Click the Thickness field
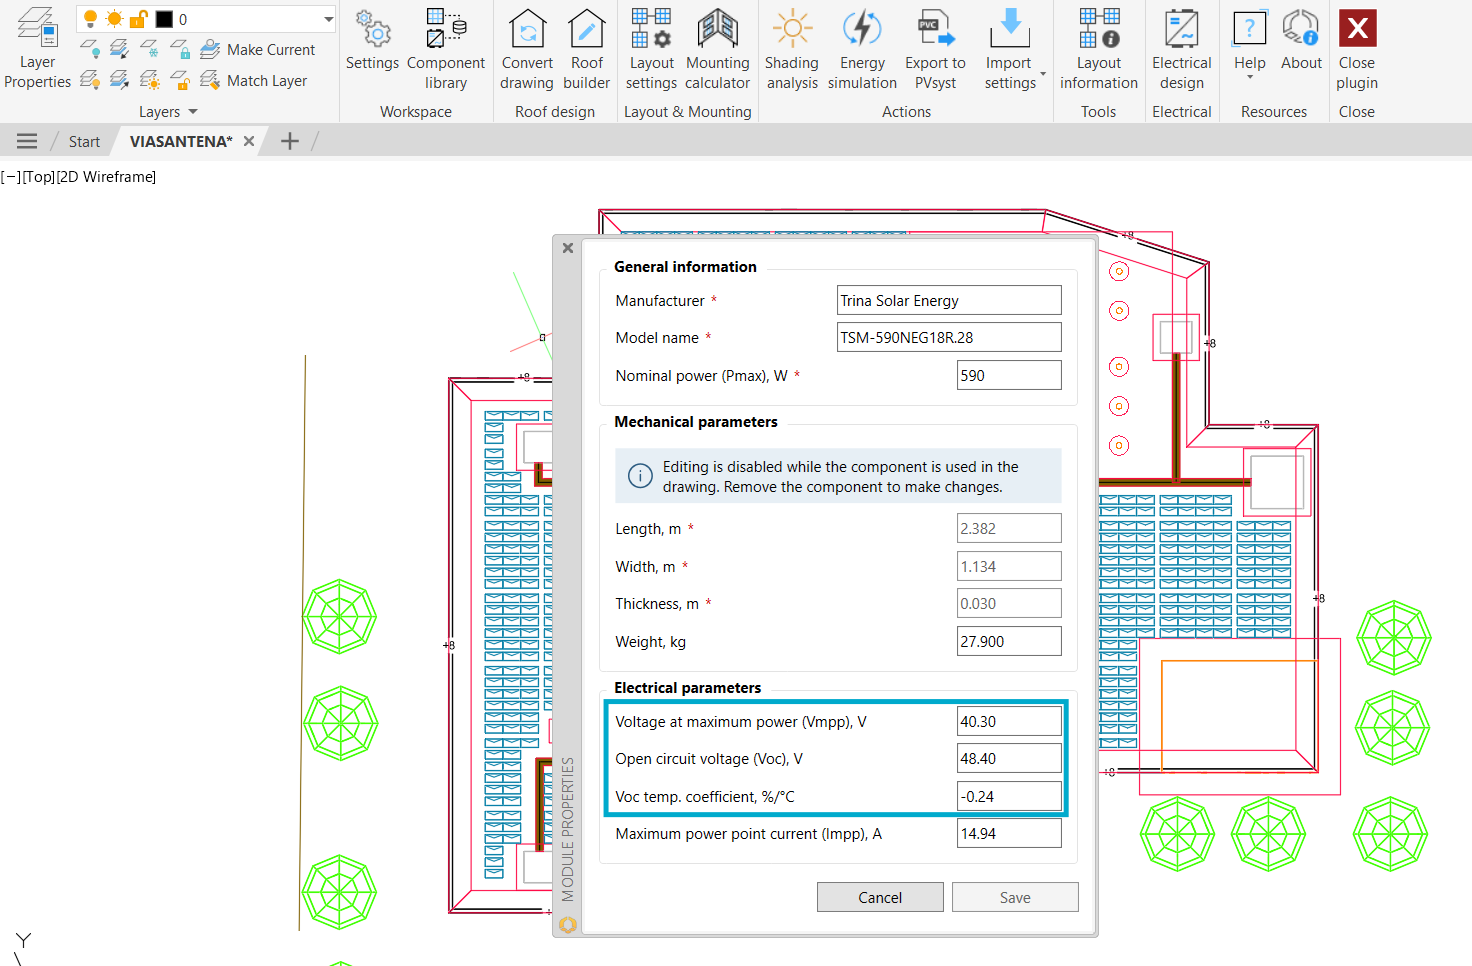Screen dimensions: 1472x966 1009,603
